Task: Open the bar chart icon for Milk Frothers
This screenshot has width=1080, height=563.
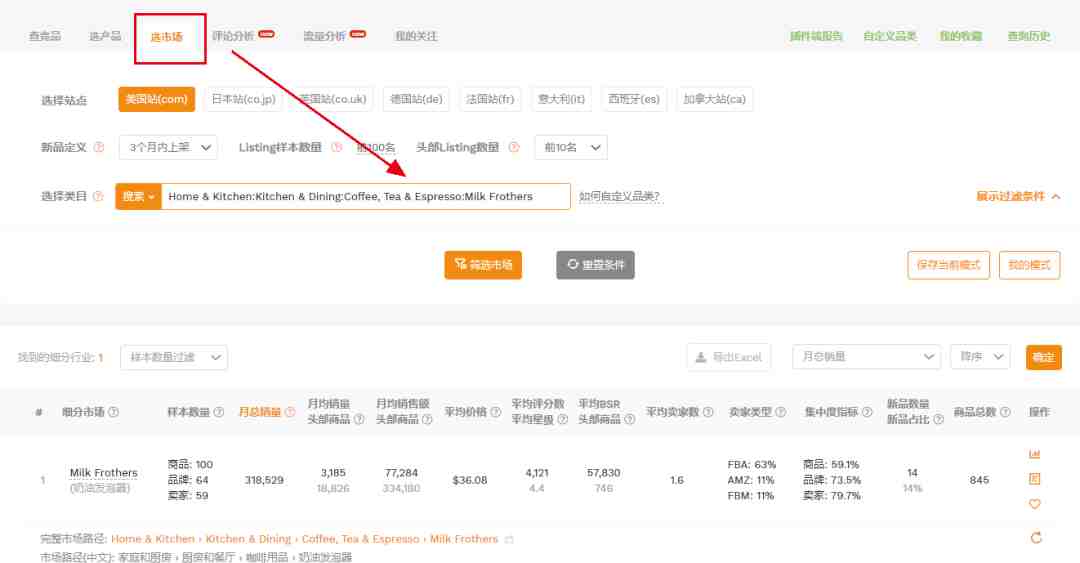Action: click(1034, 454)
